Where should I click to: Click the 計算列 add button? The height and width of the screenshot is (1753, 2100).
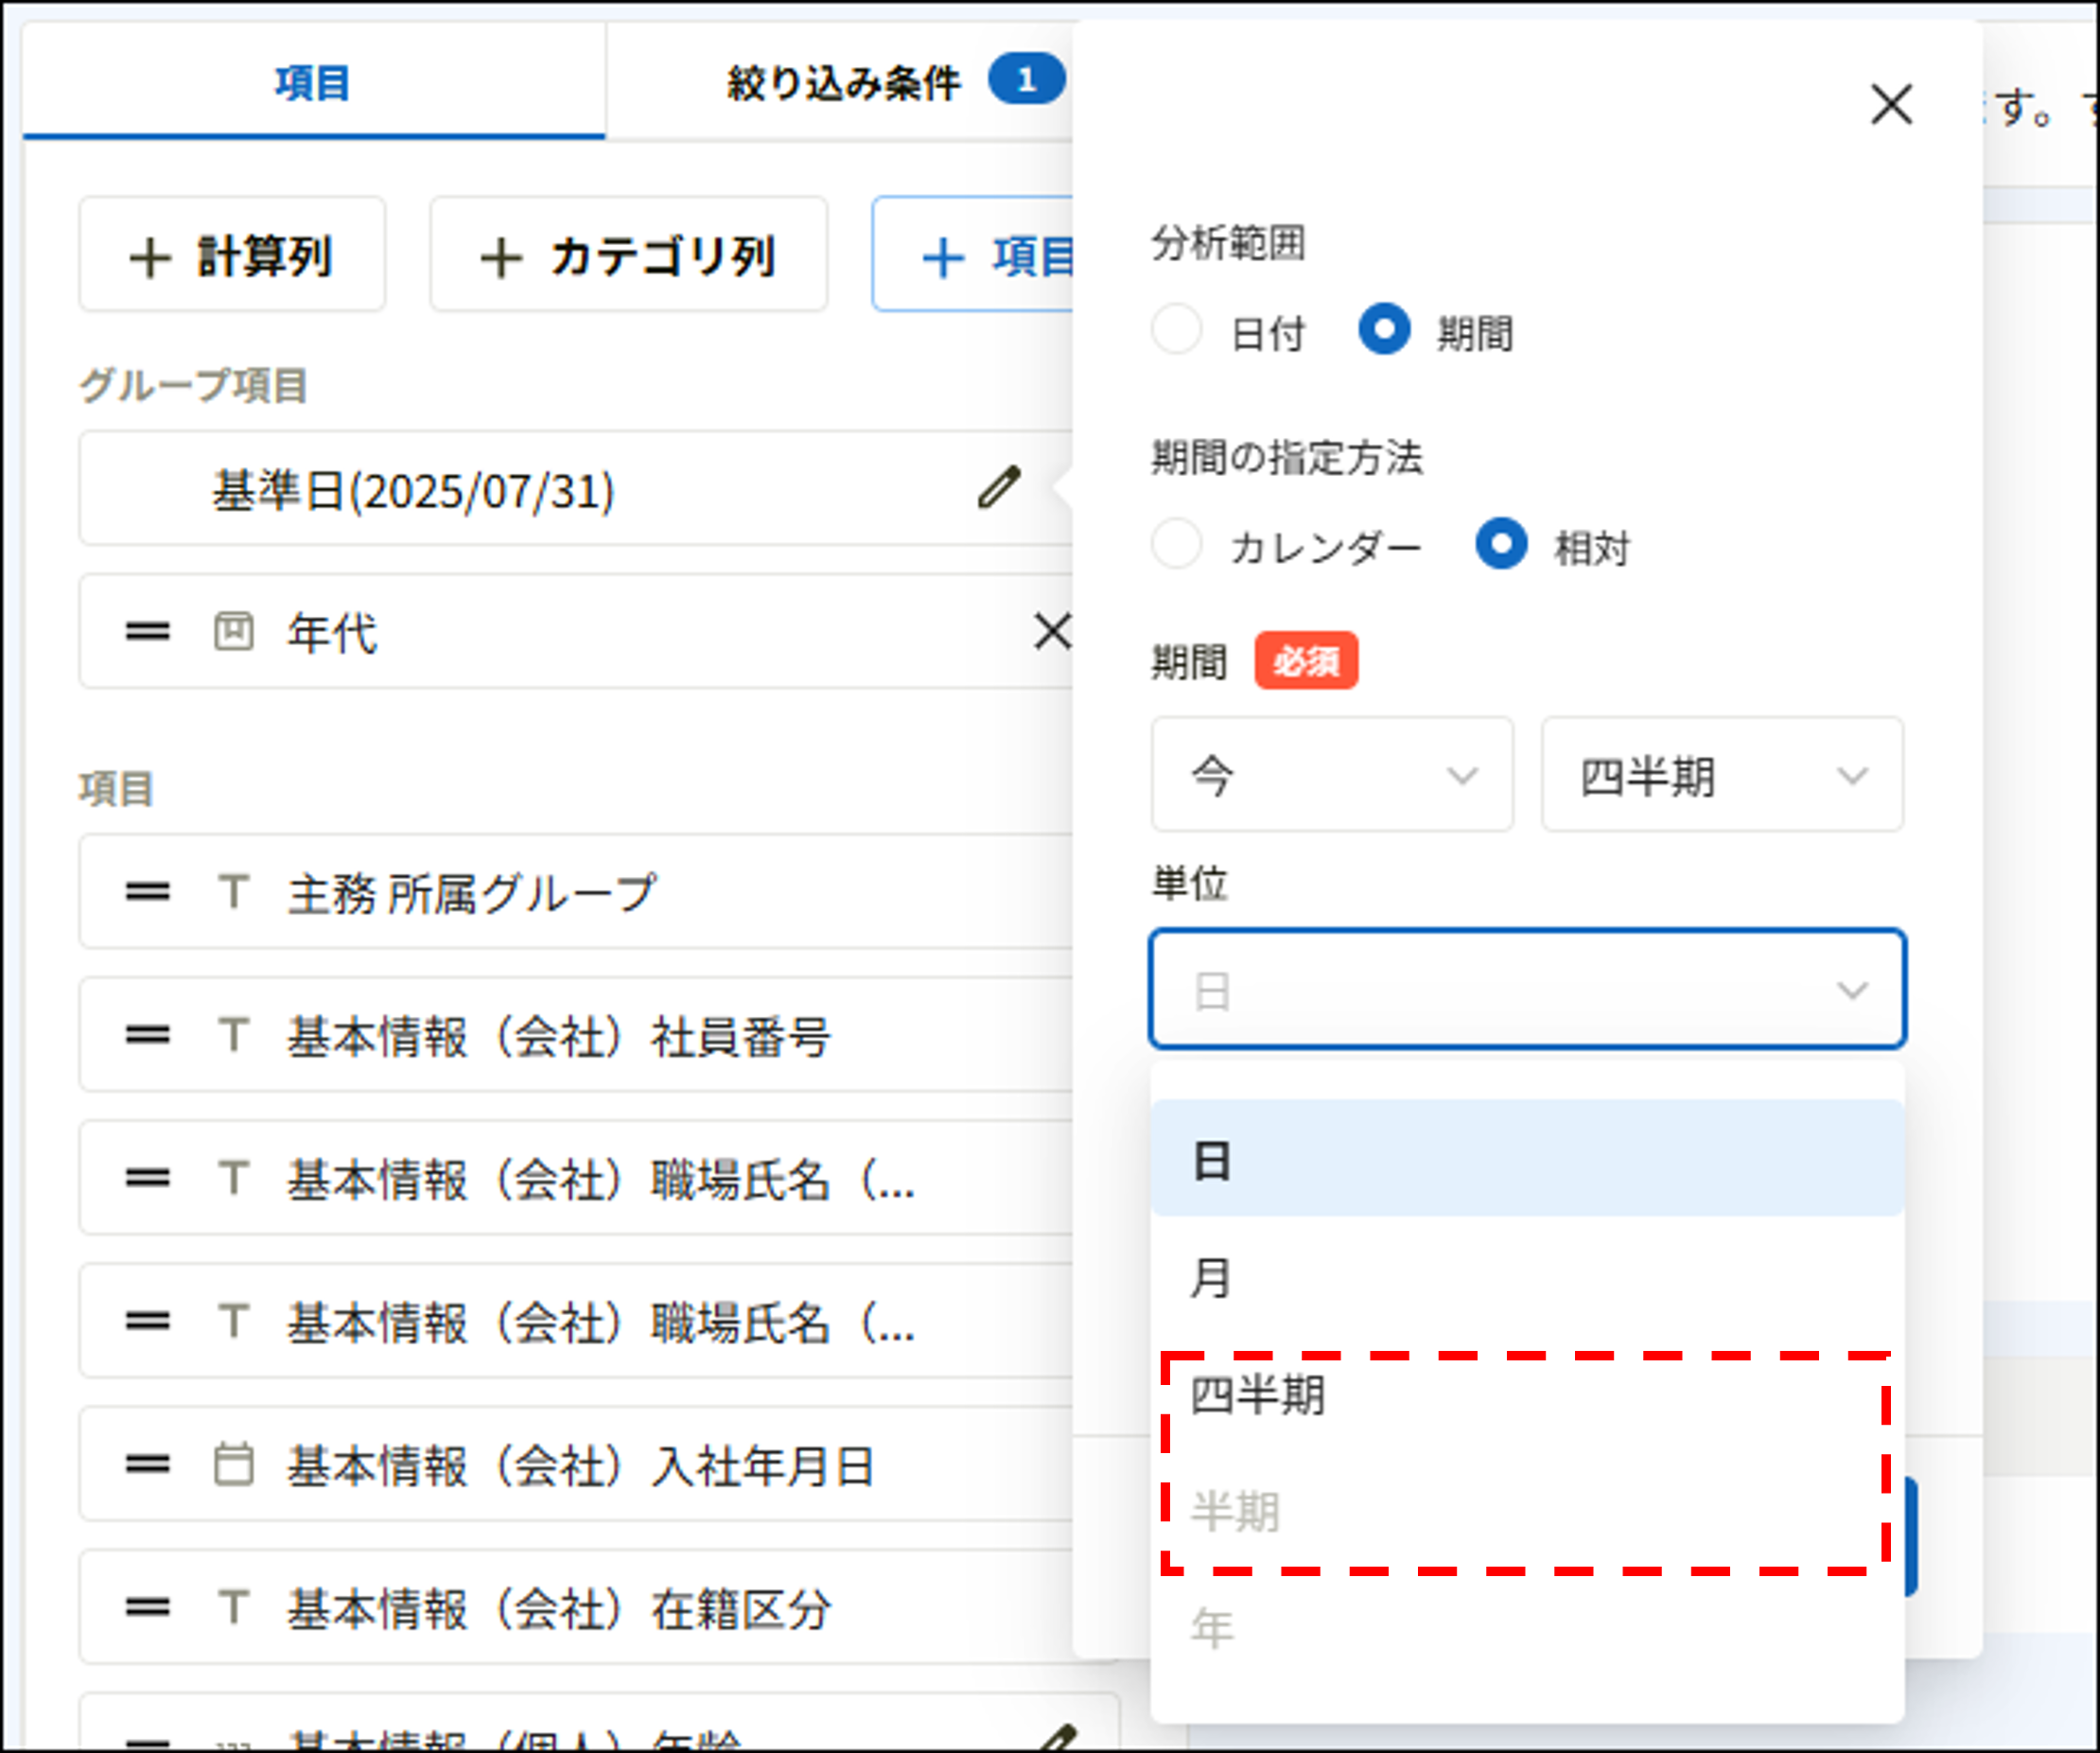(x=232, y=256)
